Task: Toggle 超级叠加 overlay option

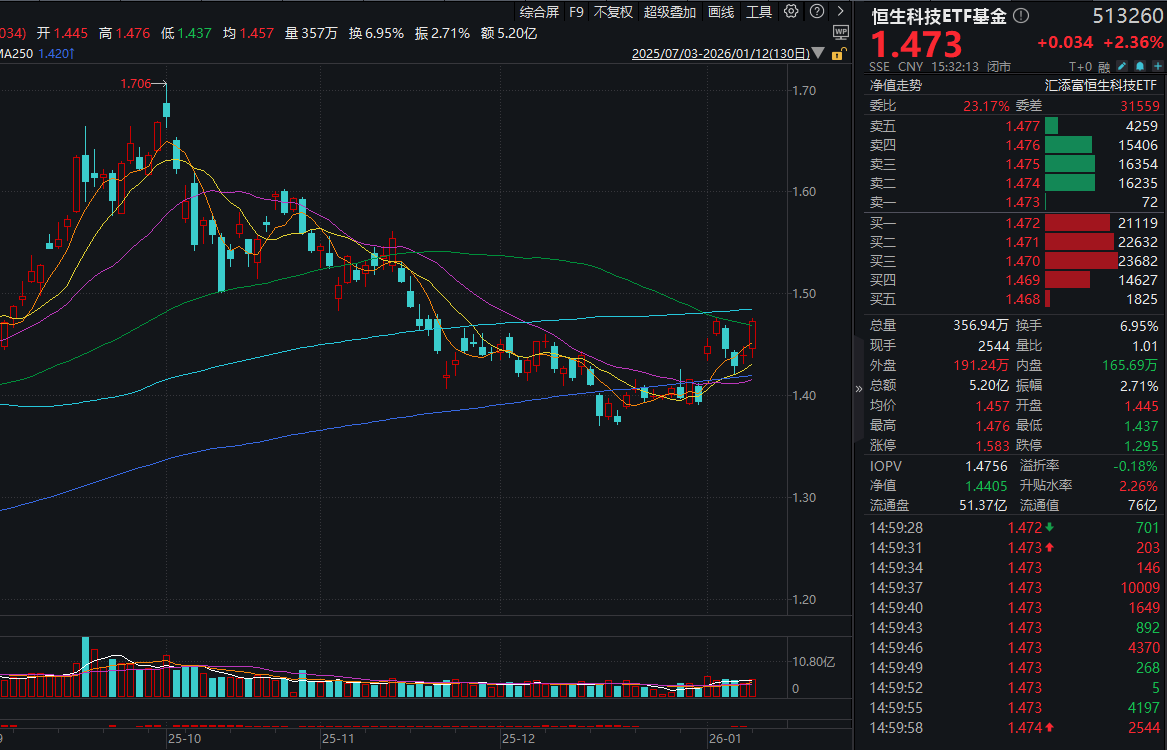Action: pyautogui.click(x=670, y=12)
